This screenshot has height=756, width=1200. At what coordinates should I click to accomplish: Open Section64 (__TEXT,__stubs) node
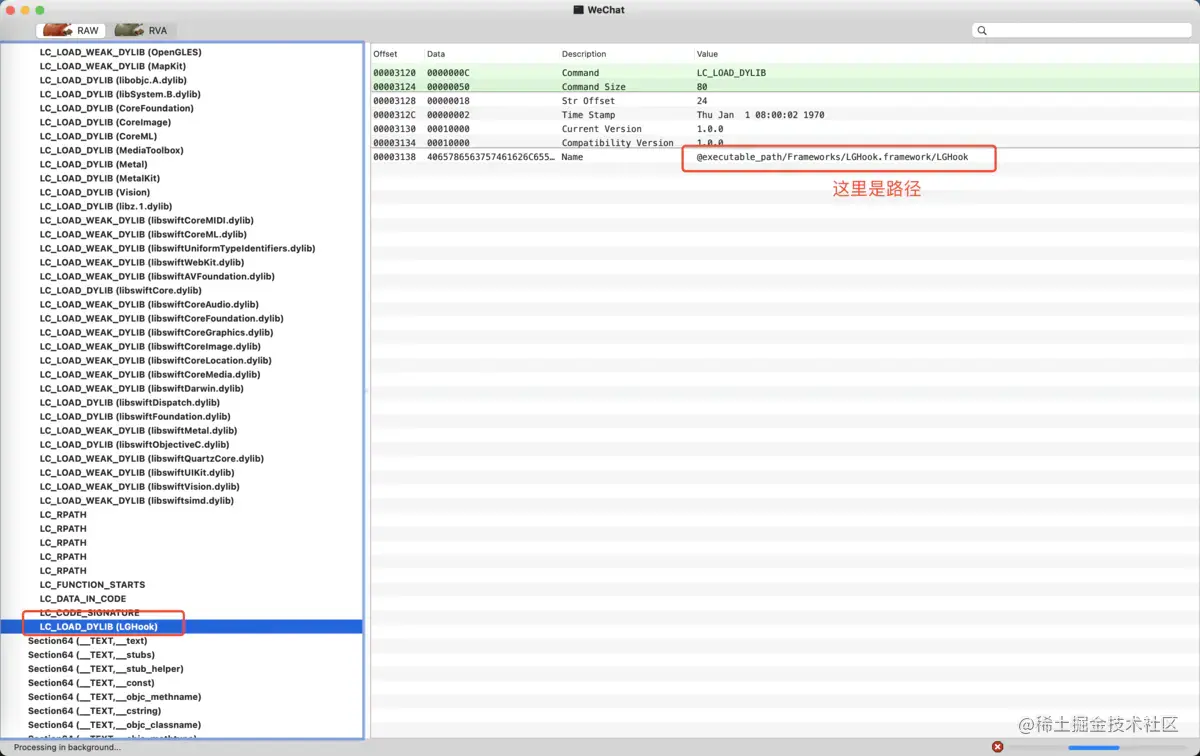click(91, 654)
